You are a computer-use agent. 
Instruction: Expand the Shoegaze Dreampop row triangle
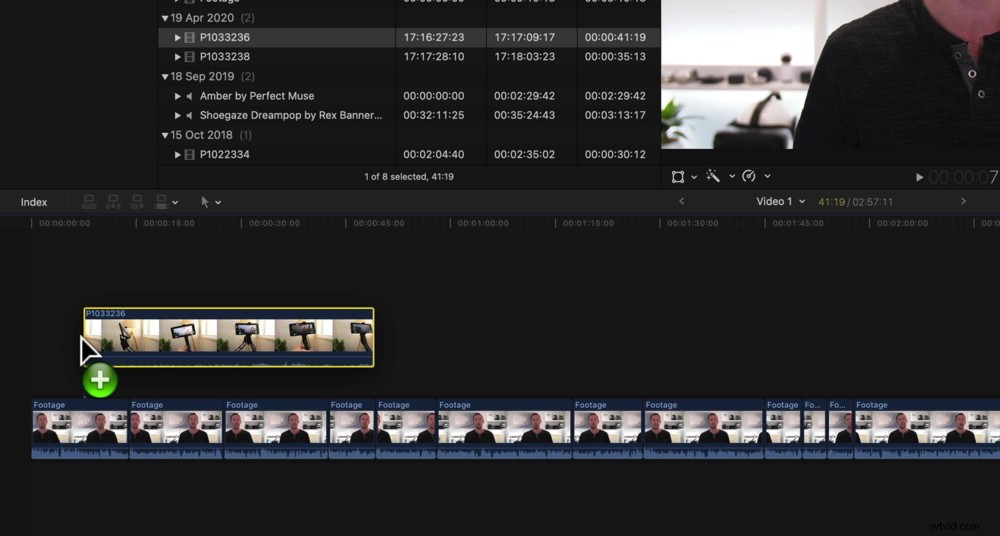[x=178, y=115]
